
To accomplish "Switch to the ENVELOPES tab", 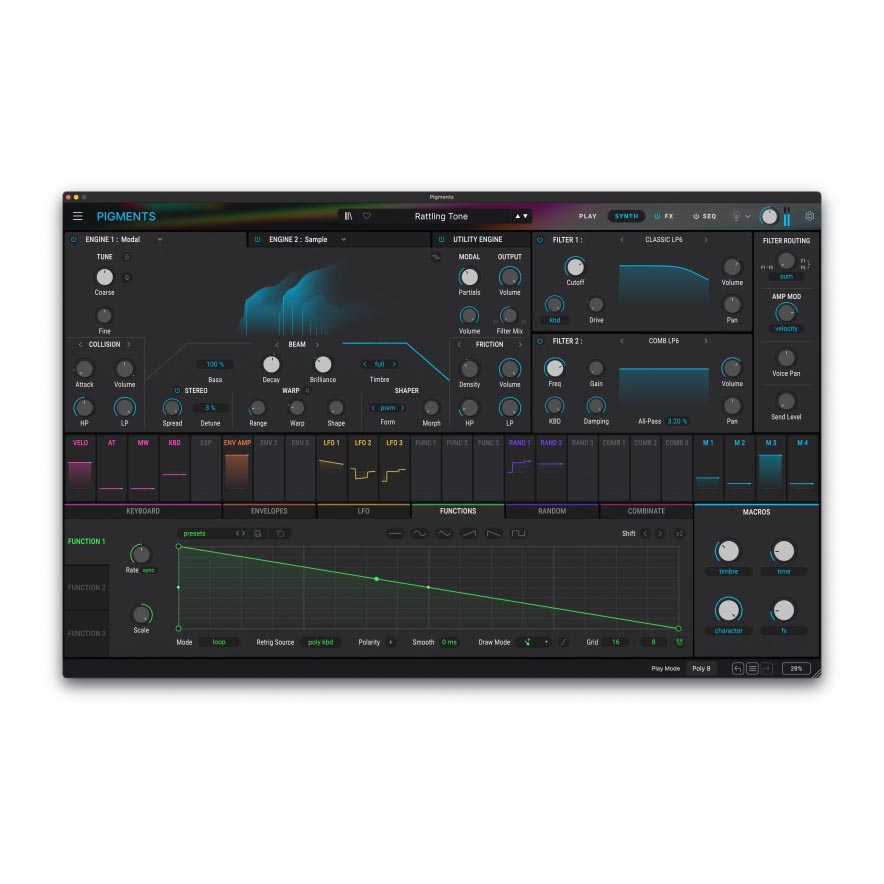I will (x=269, y=511).
